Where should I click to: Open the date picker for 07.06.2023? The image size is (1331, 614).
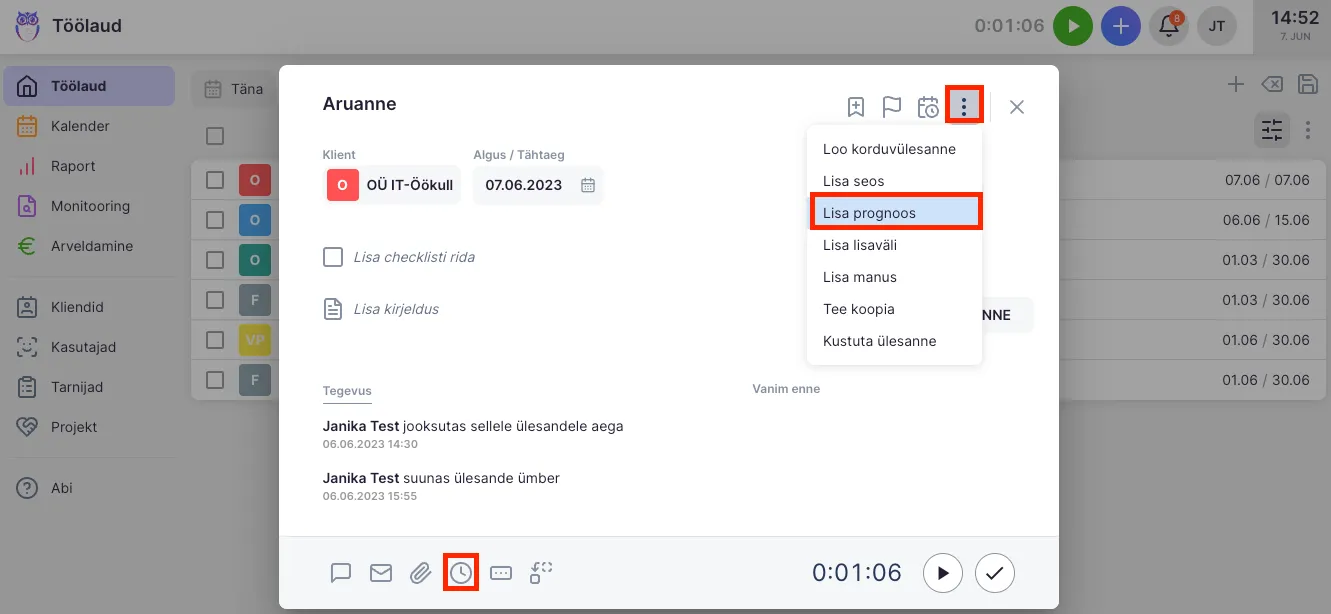(x=588, y=185)
